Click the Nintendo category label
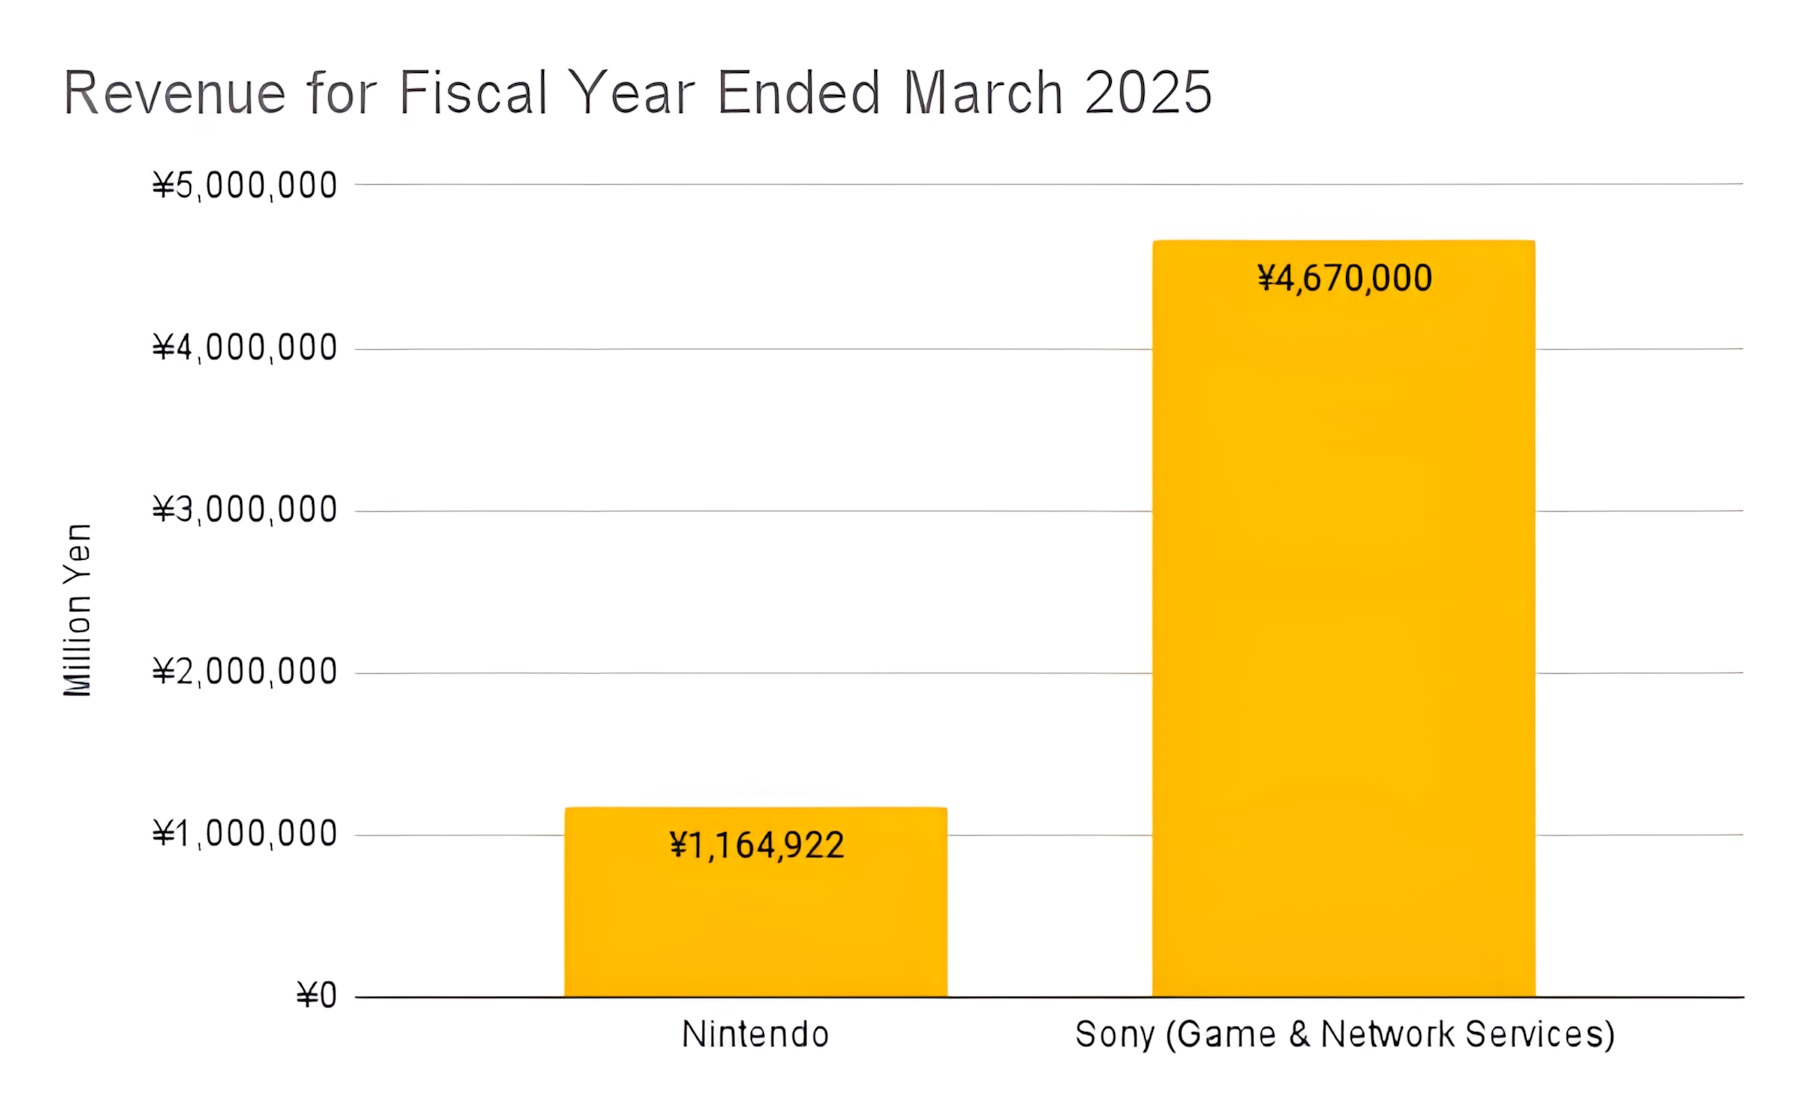Viewport: 1800px width, 1113px height. [755, 1034]
